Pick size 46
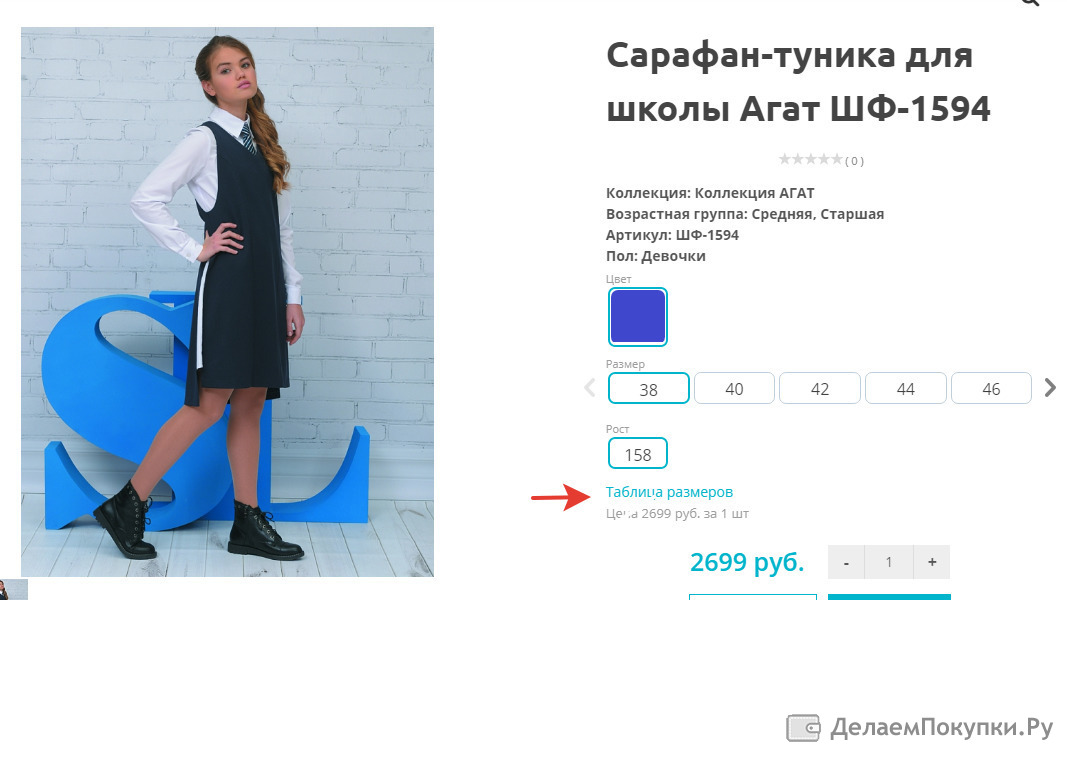 click(x=991, y=388)
